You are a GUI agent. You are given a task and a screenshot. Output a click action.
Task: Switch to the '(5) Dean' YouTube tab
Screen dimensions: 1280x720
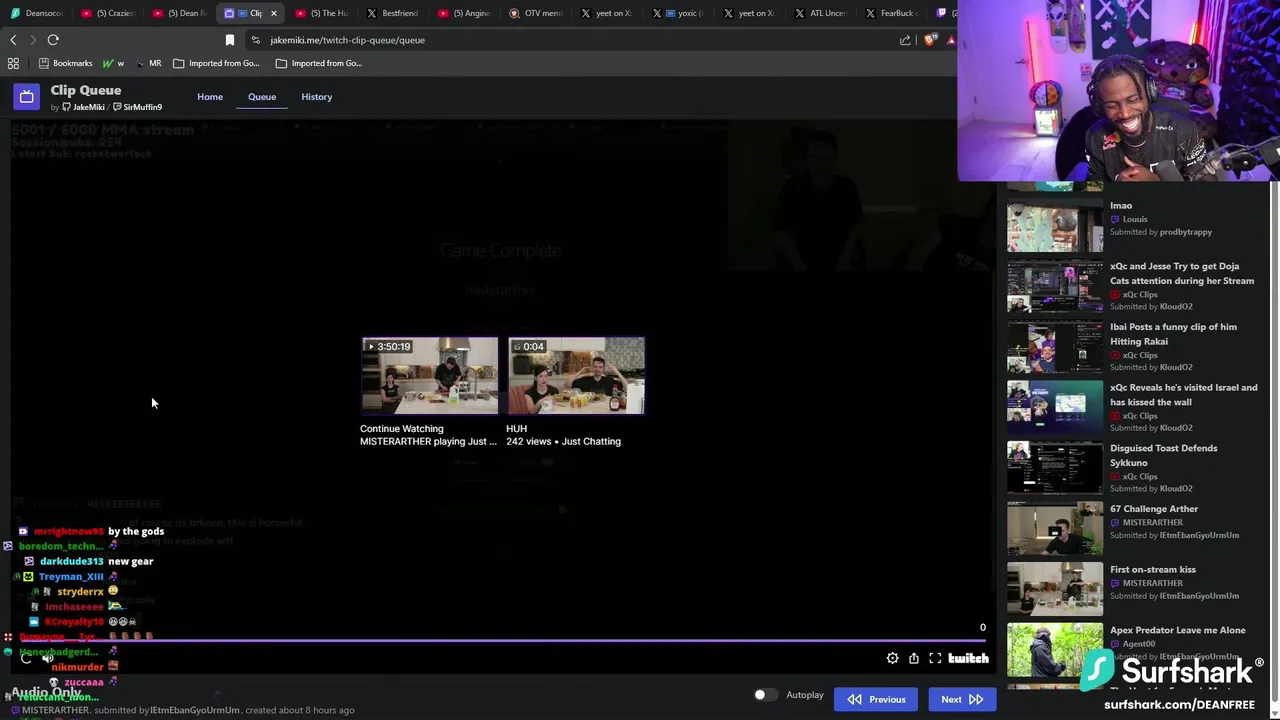tap(180, 13)
